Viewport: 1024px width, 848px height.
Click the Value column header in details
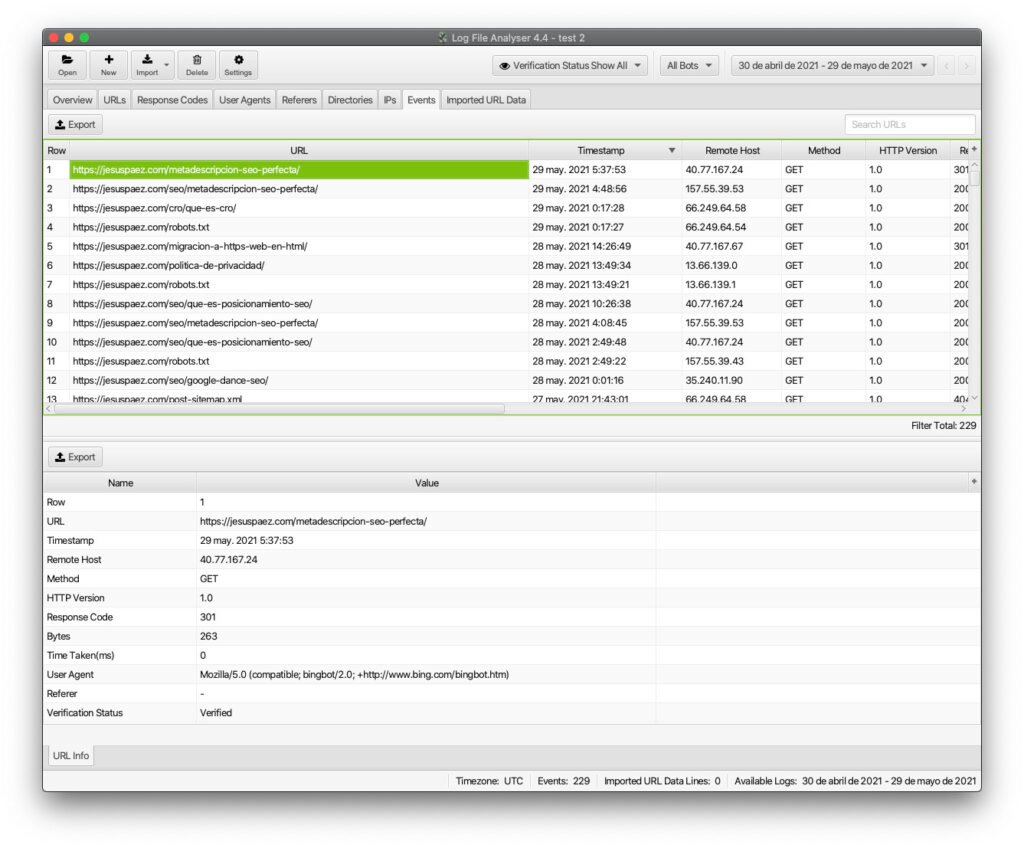(x=426, y=483)
